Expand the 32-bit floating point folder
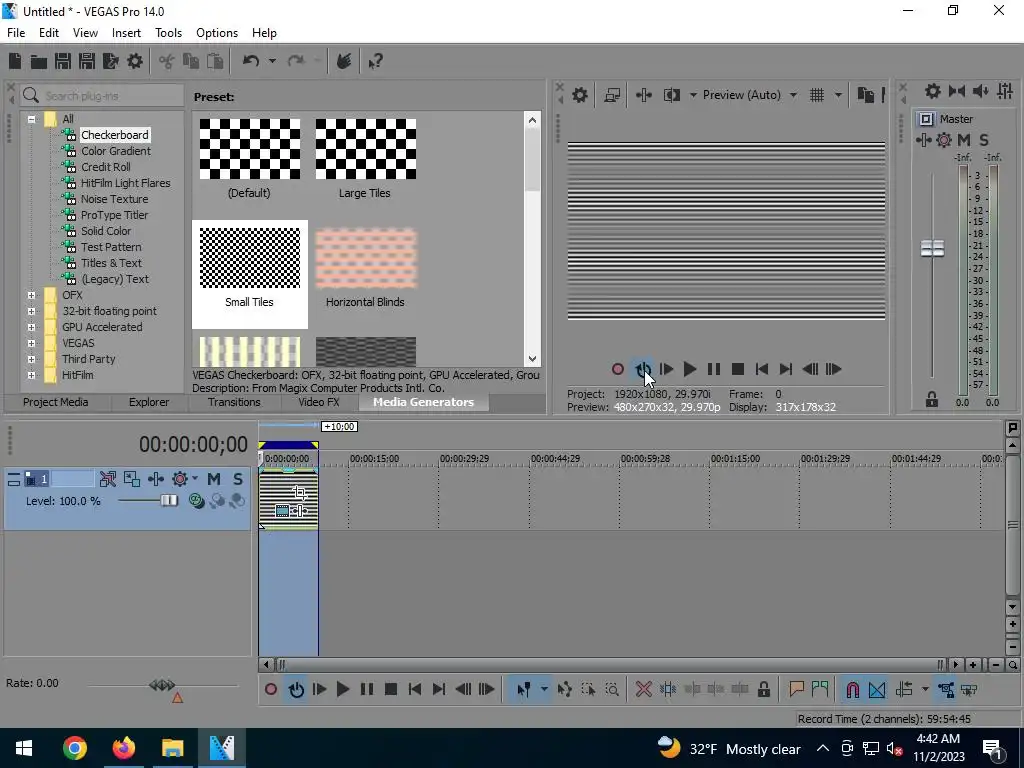The width and height of the screenshot is (1024, 768). [x=31, y=311]
